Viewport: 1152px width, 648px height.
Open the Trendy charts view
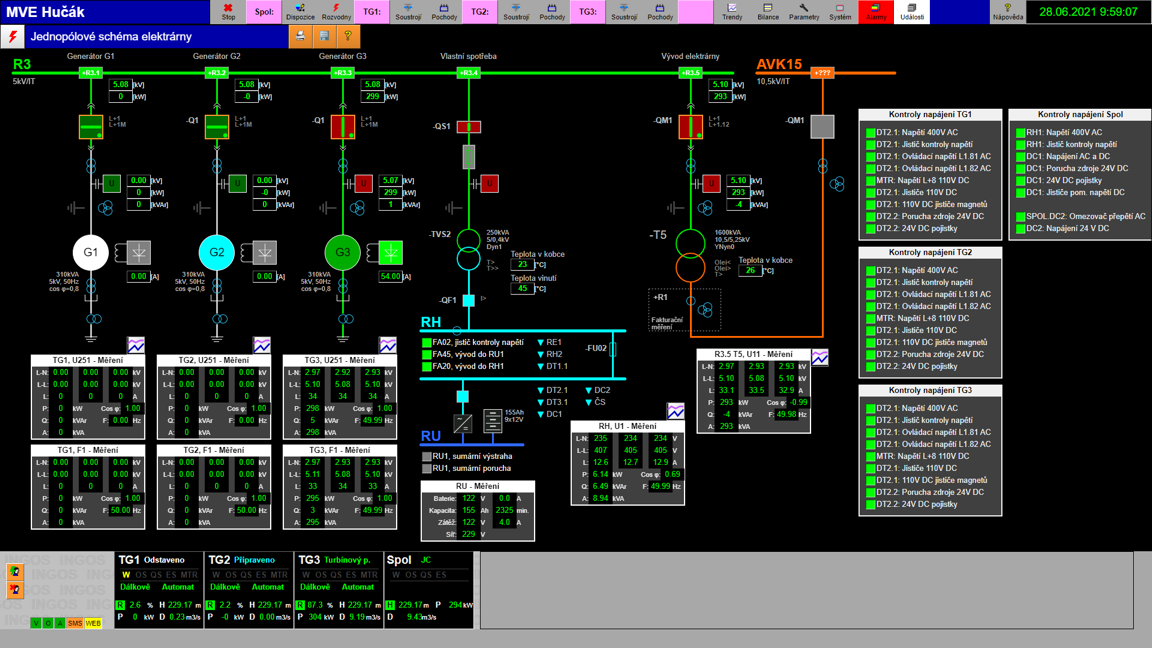732,12
